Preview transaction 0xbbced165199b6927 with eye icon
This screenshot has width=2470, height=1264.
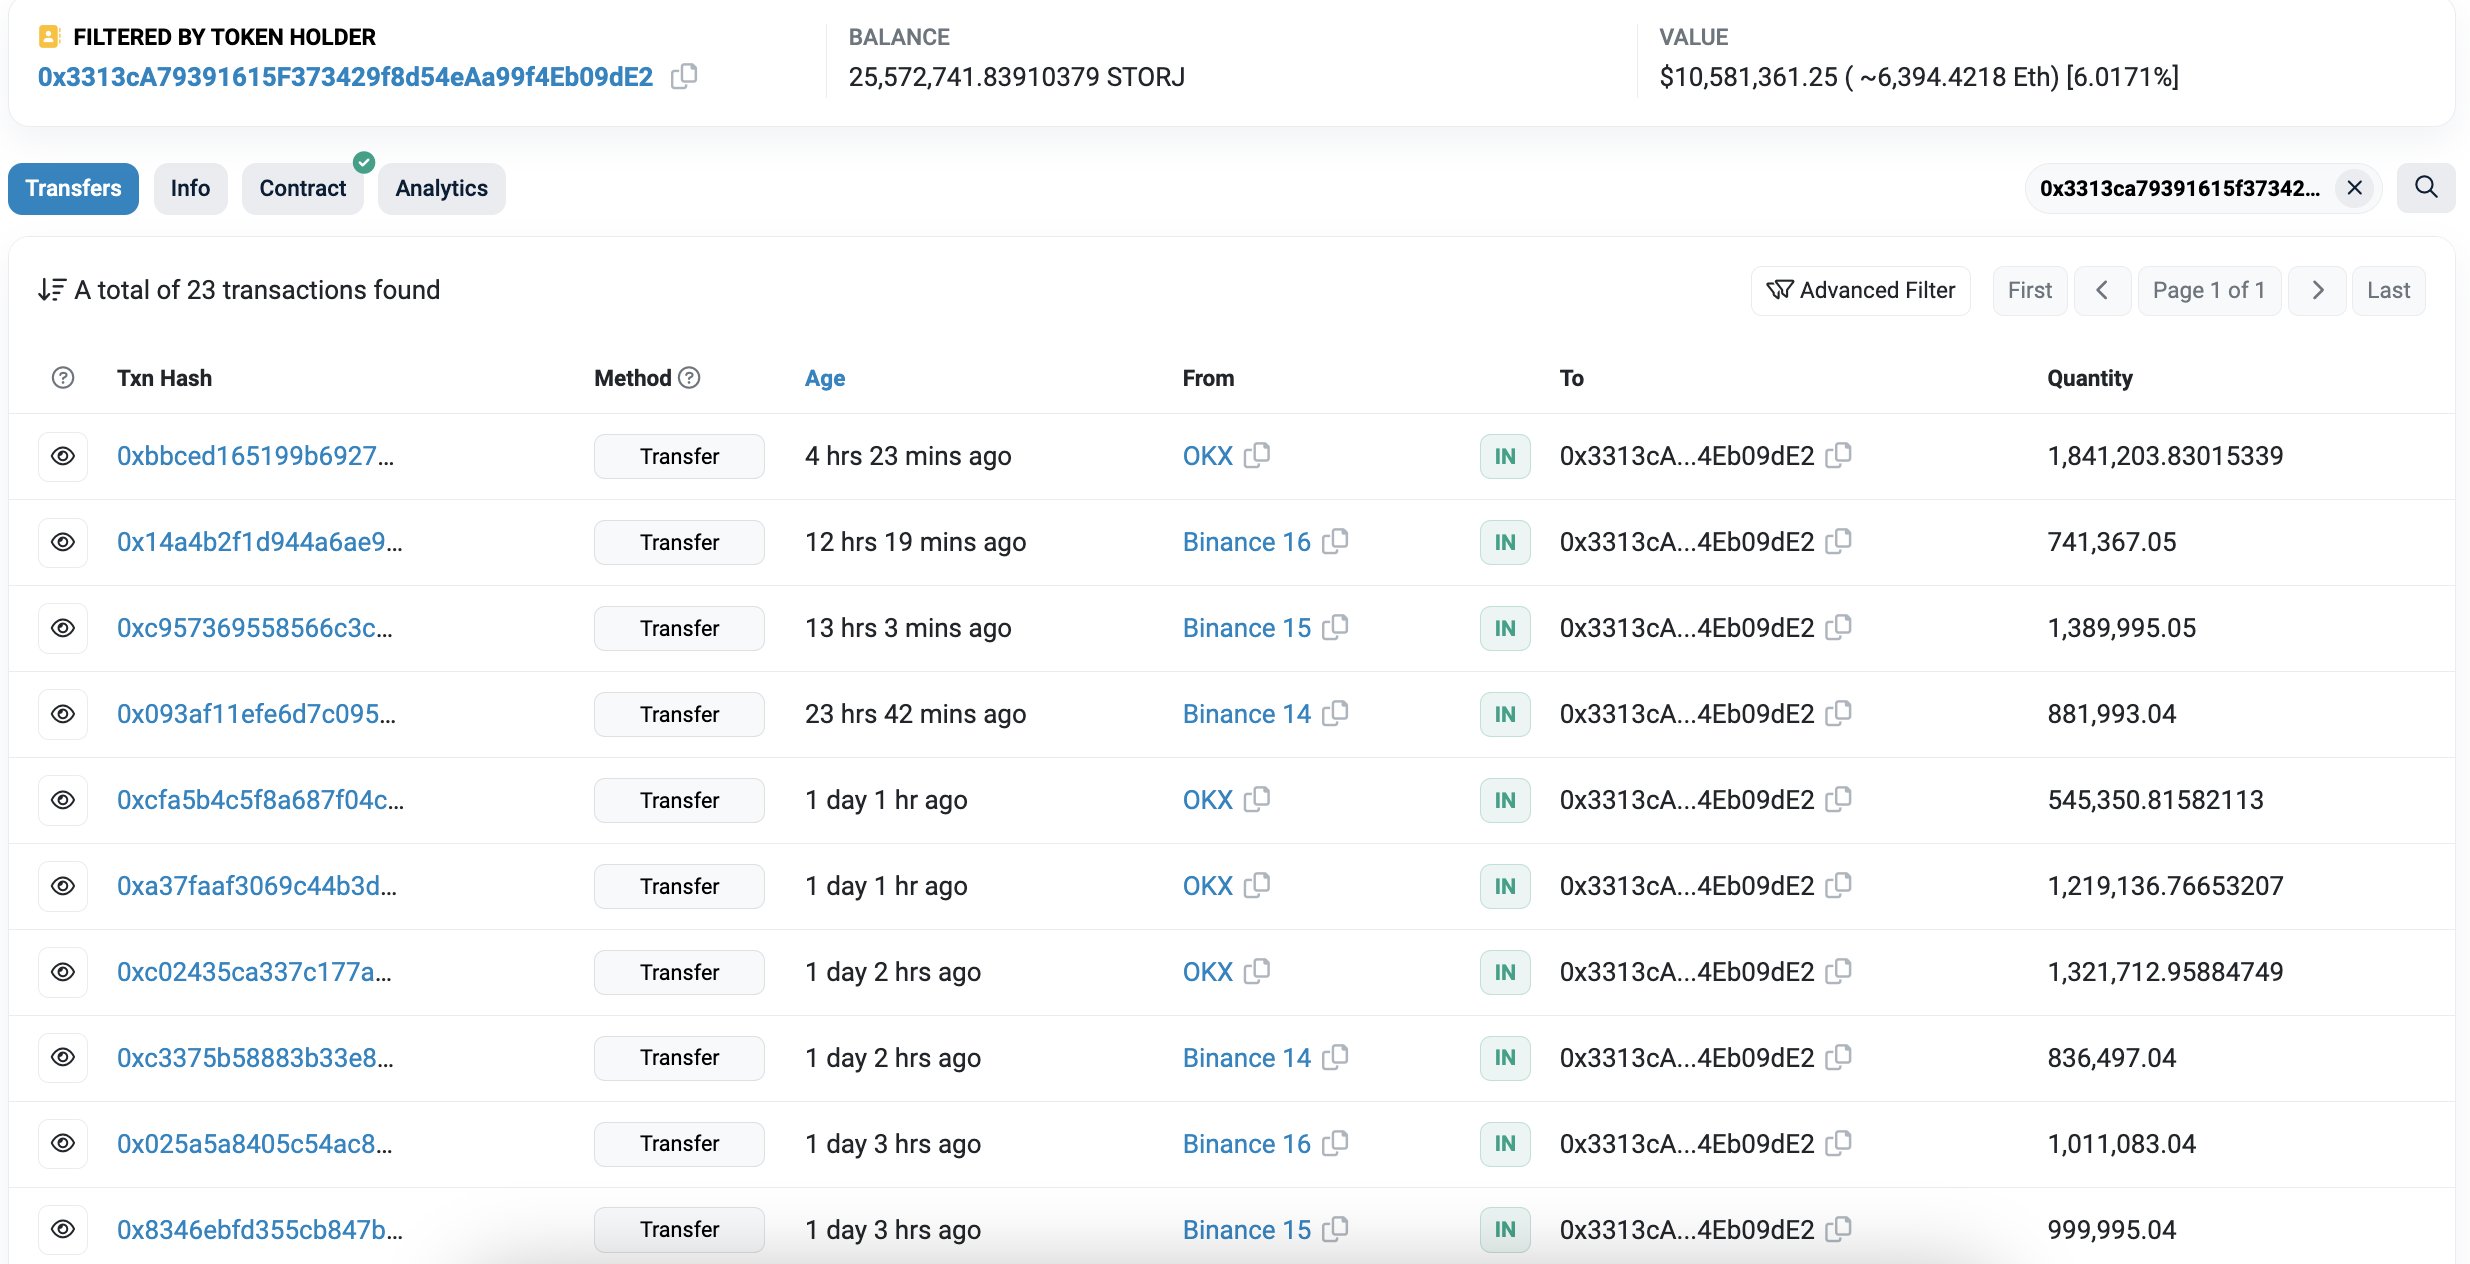63,456
